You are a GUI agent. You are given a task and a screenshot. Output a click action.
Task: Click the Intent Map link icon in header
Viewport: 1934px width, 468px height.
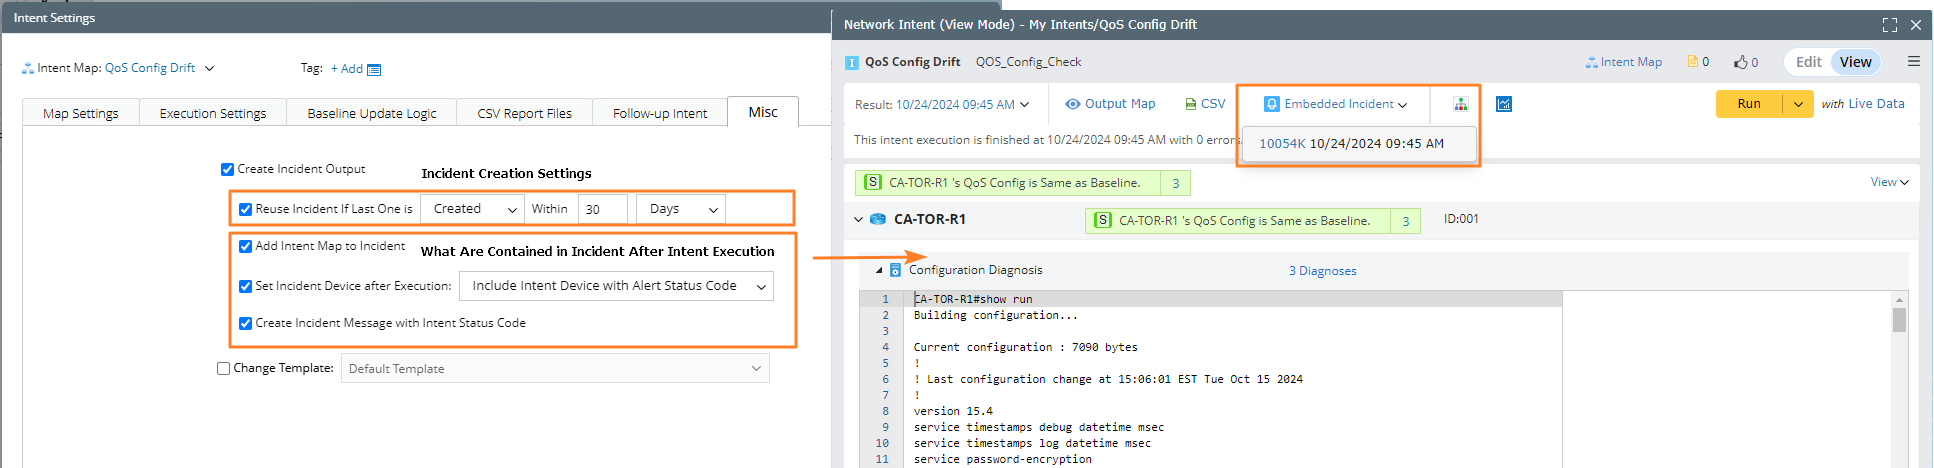coord(1591,62)
